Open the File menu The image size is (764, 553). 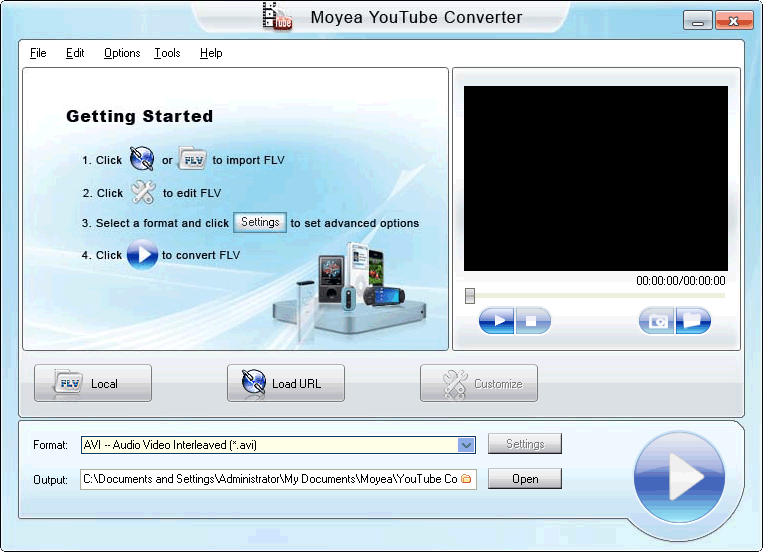(x=38, y=53)
